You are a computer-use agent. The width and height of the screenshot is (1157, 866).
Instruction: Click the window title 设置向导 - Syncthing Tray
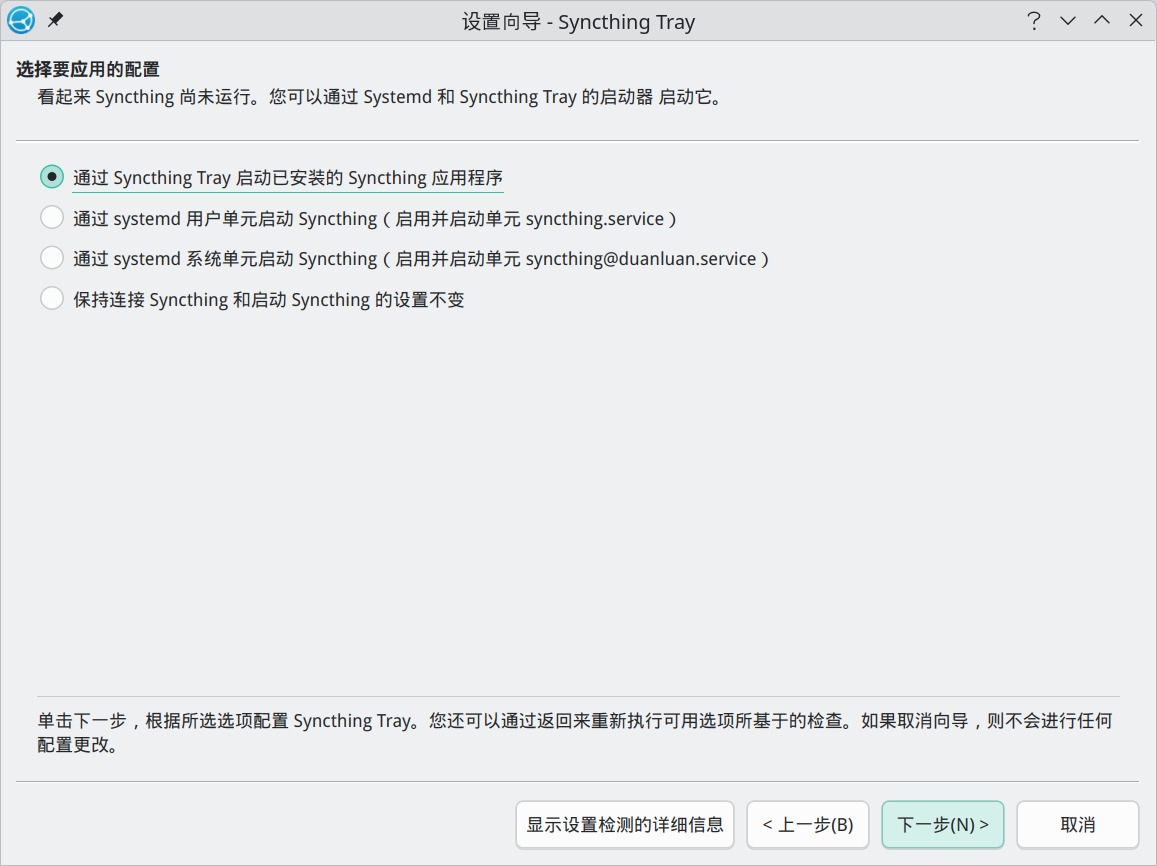point(578,21)
